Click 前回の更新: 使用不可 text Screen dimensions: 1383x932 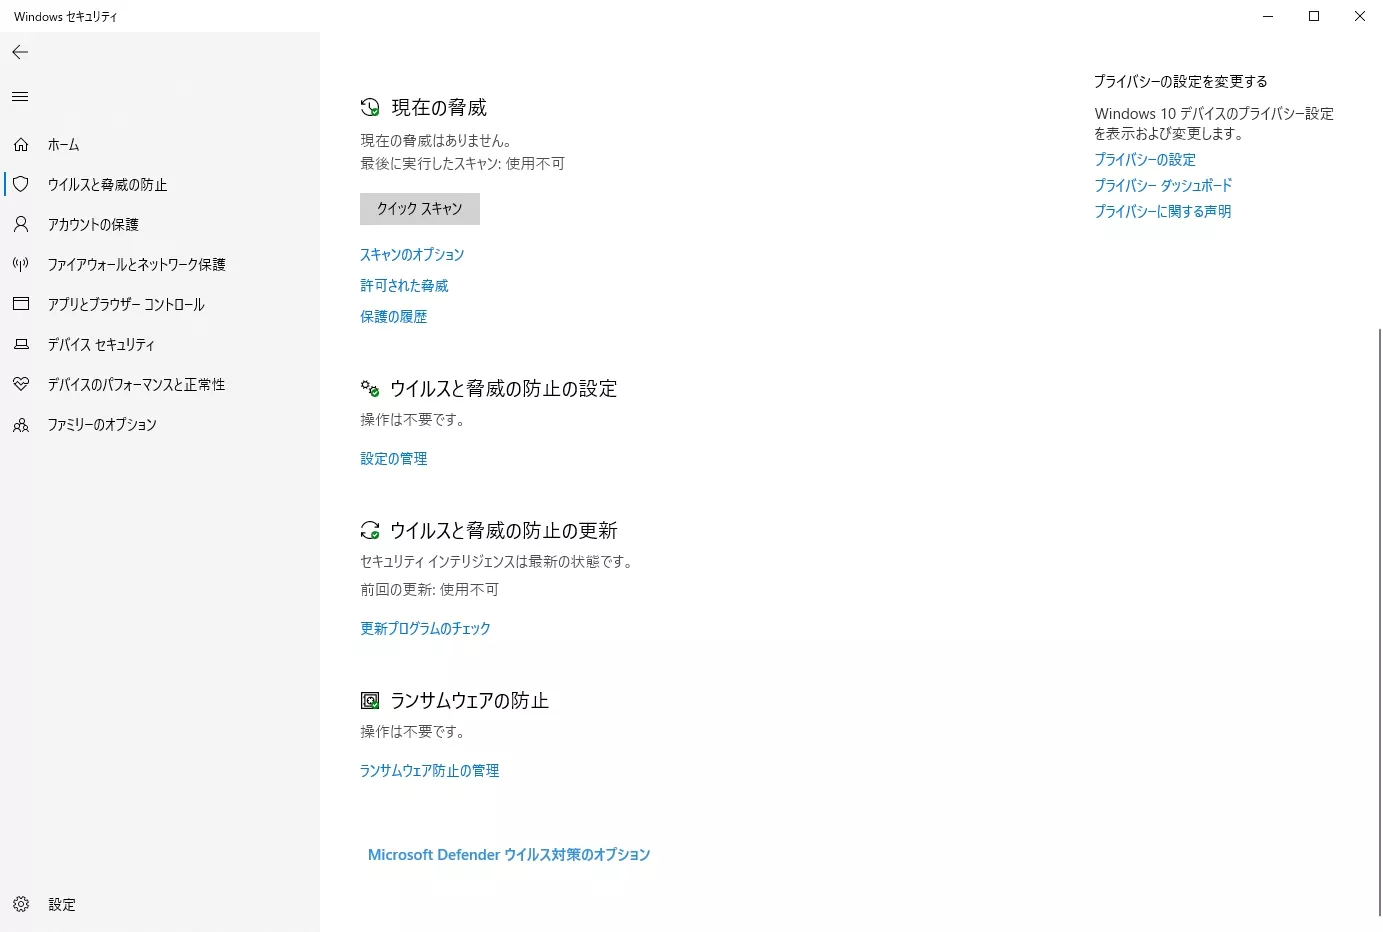[429, 590]
